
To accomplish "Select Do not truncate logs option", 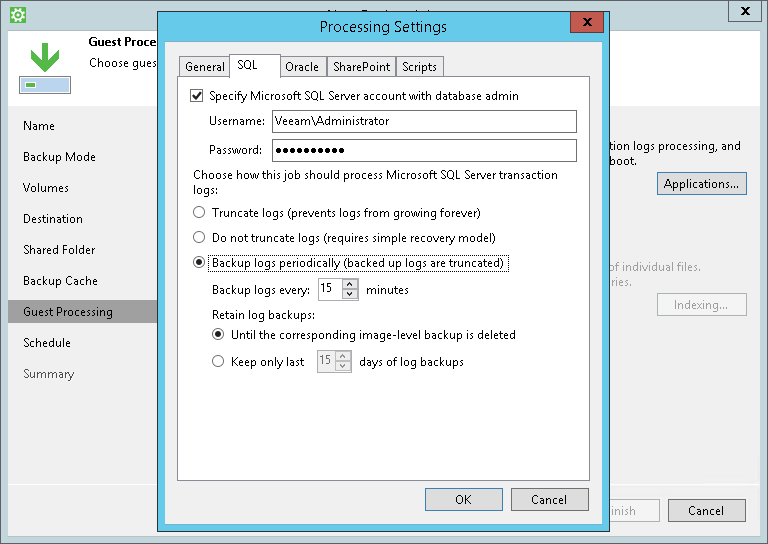I will click(x=199, y=237).
